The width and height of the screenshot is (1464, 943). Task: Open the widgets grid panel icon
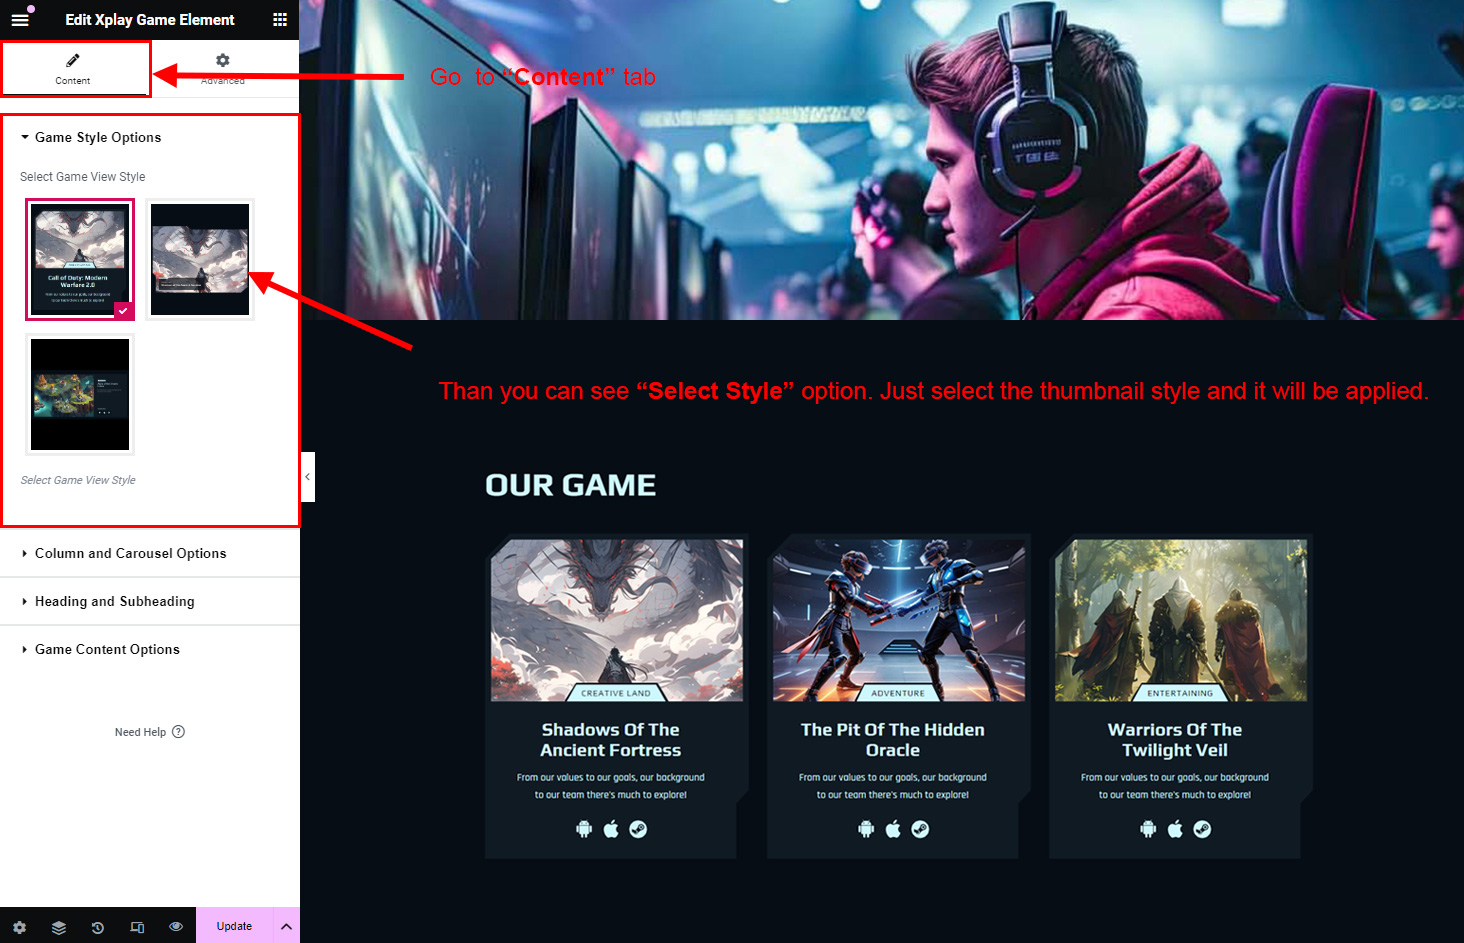tap(280, 20)
